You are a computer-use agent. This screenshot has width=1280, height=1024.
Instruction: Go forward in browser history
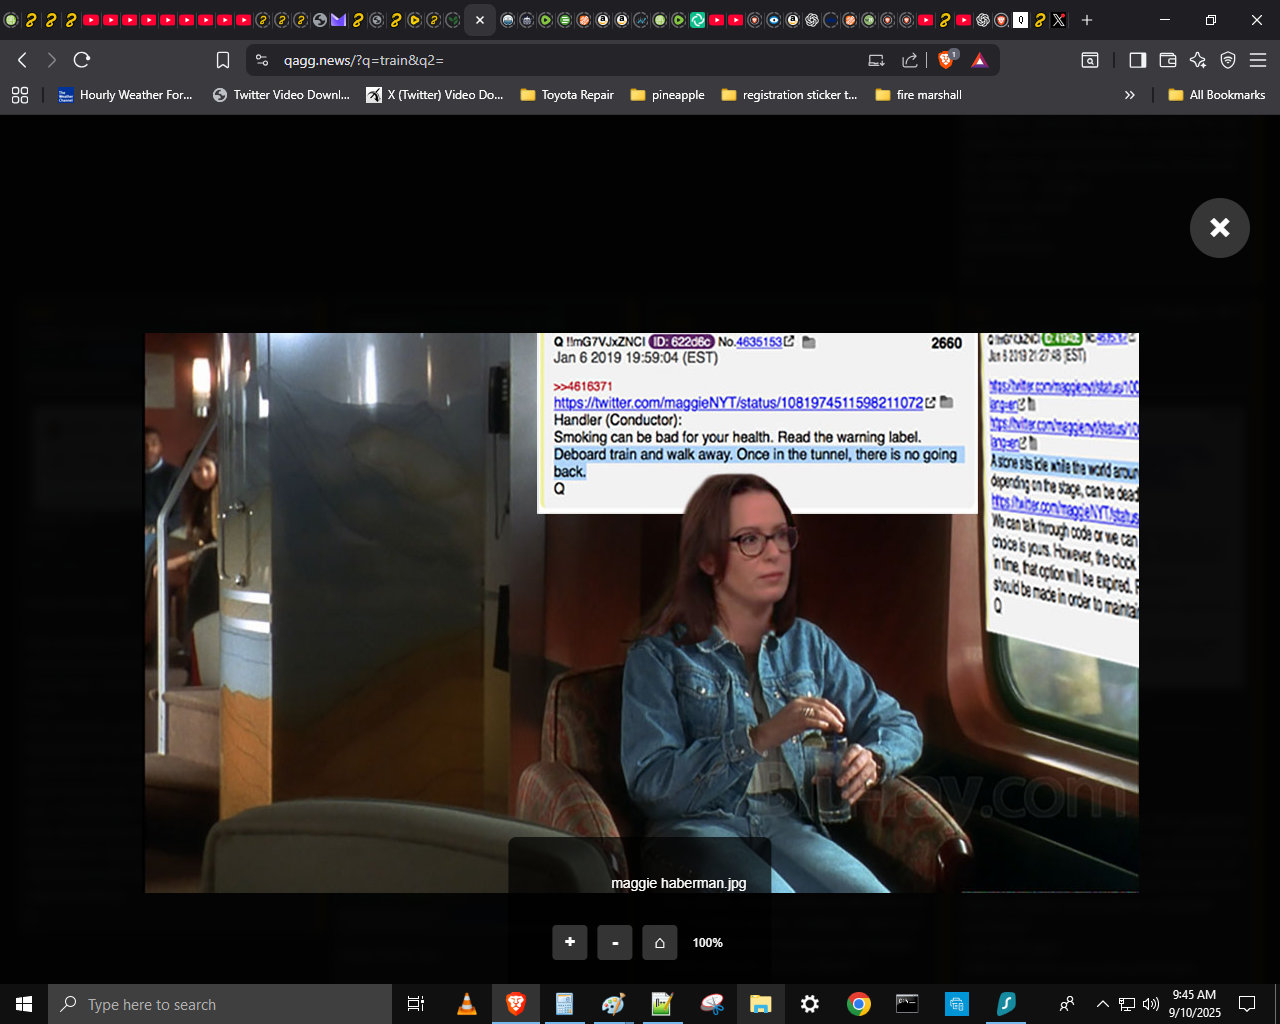pyautogui.click(x=52, y=60)
